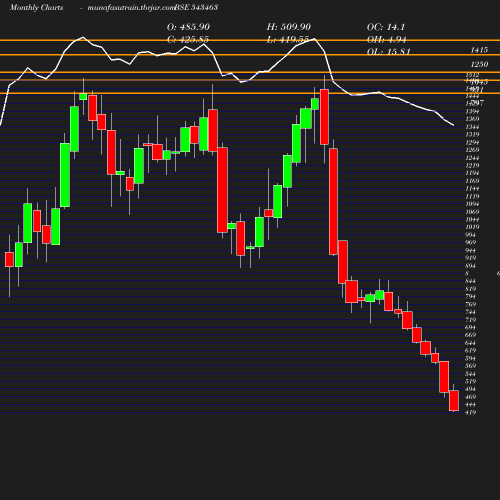This screenshot has width=500, height=500.
Task: Click the 1394 price axis label
Action: pos(472,111)
